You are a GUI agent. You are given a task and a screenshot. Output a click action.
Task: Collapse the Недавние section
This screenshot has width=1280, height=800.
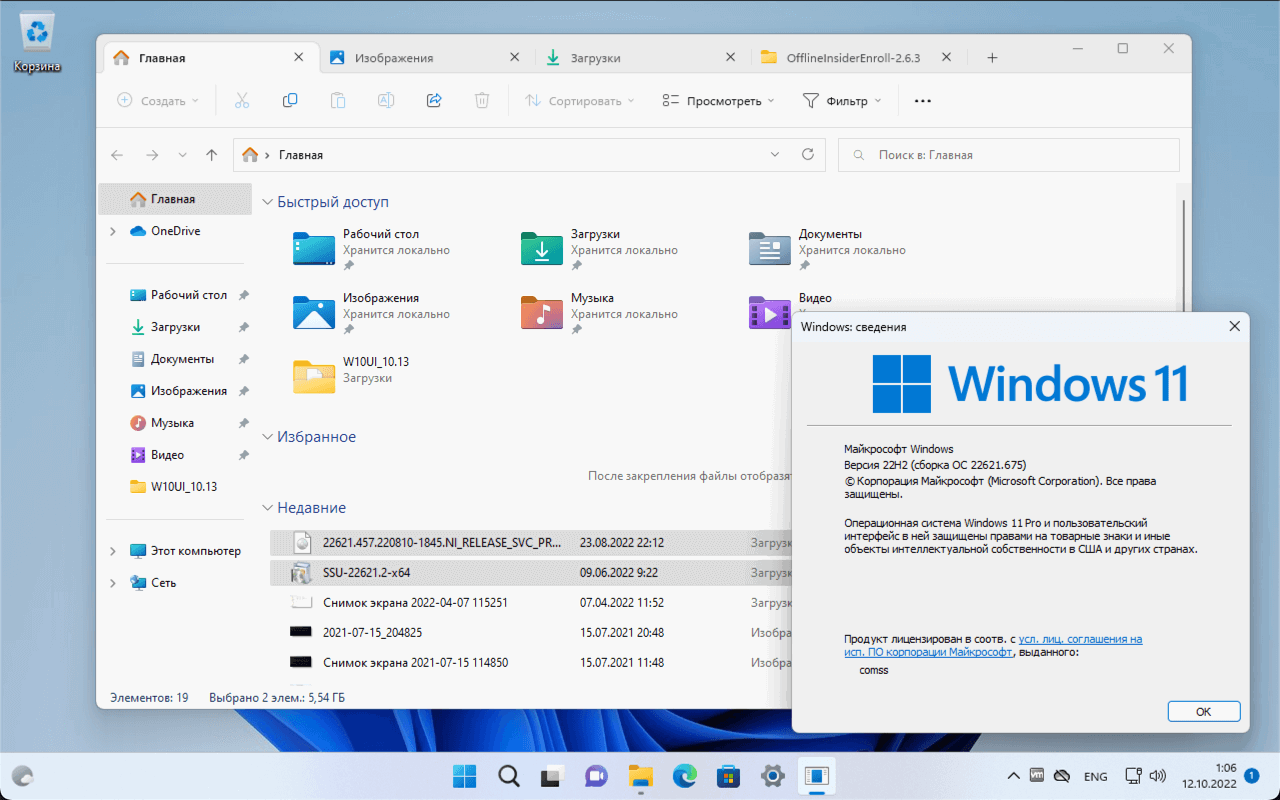point(267,508)
